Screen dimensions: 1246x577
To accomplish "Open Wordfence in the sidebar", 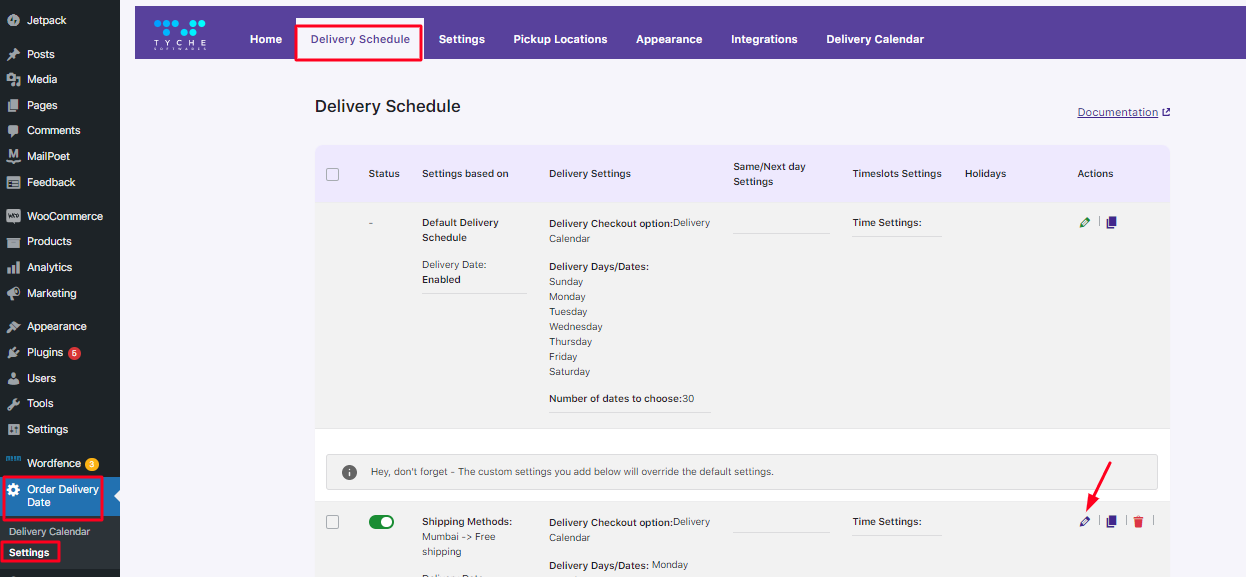I will click(x=55, y=464).
